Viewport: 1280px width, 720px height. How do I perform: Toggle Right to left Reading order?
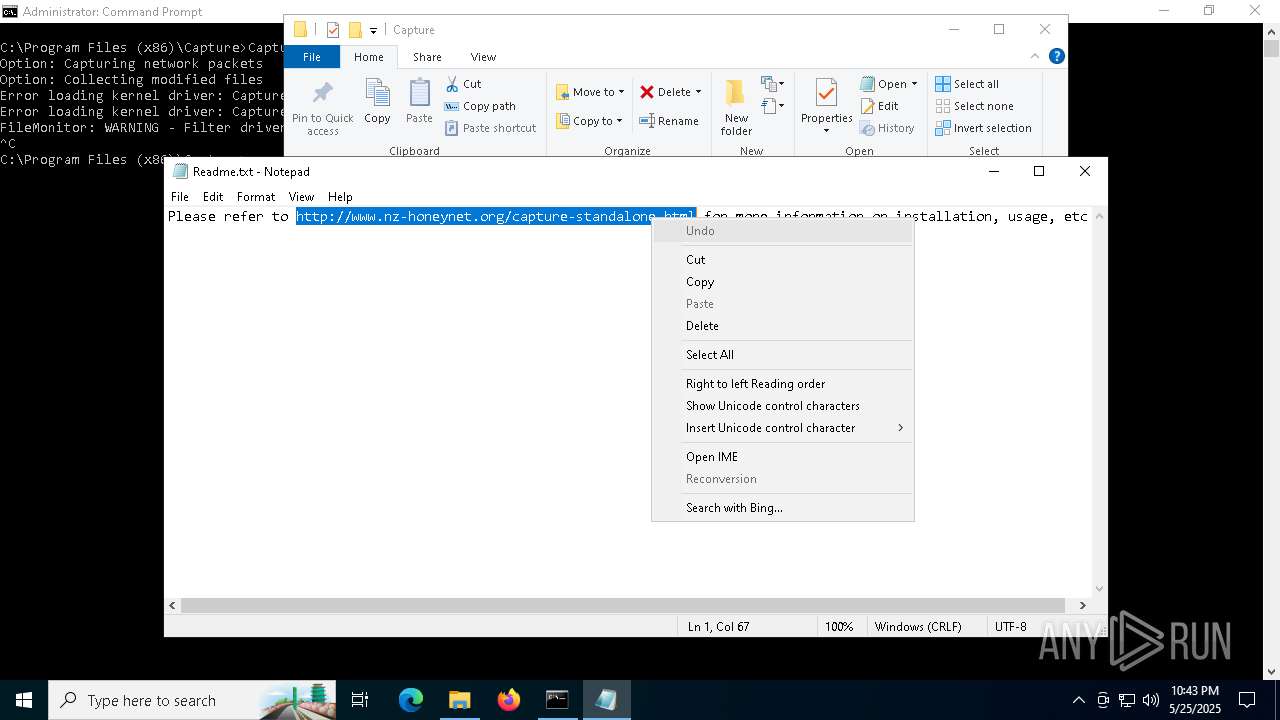point(782,384)
